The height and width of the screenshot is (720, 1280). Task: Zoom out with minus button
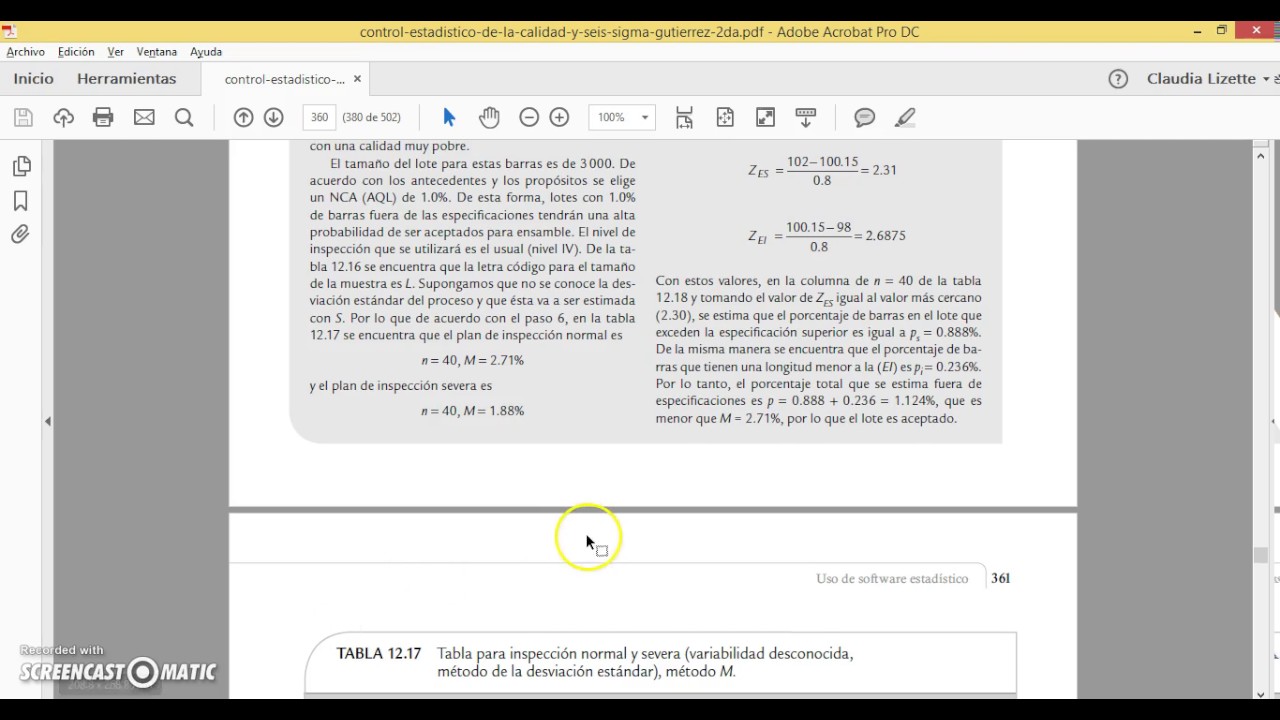click(529, 118)
